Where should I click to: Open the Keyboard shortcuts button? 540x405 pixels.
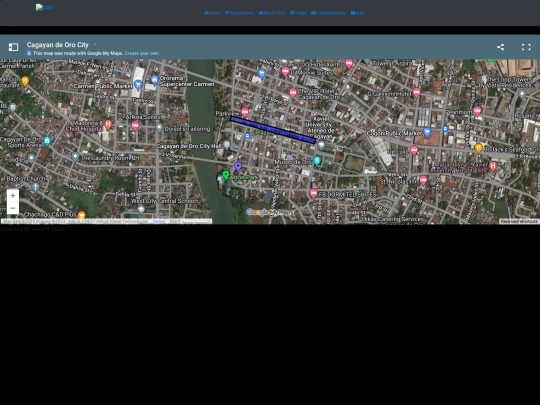coord(519,221)
